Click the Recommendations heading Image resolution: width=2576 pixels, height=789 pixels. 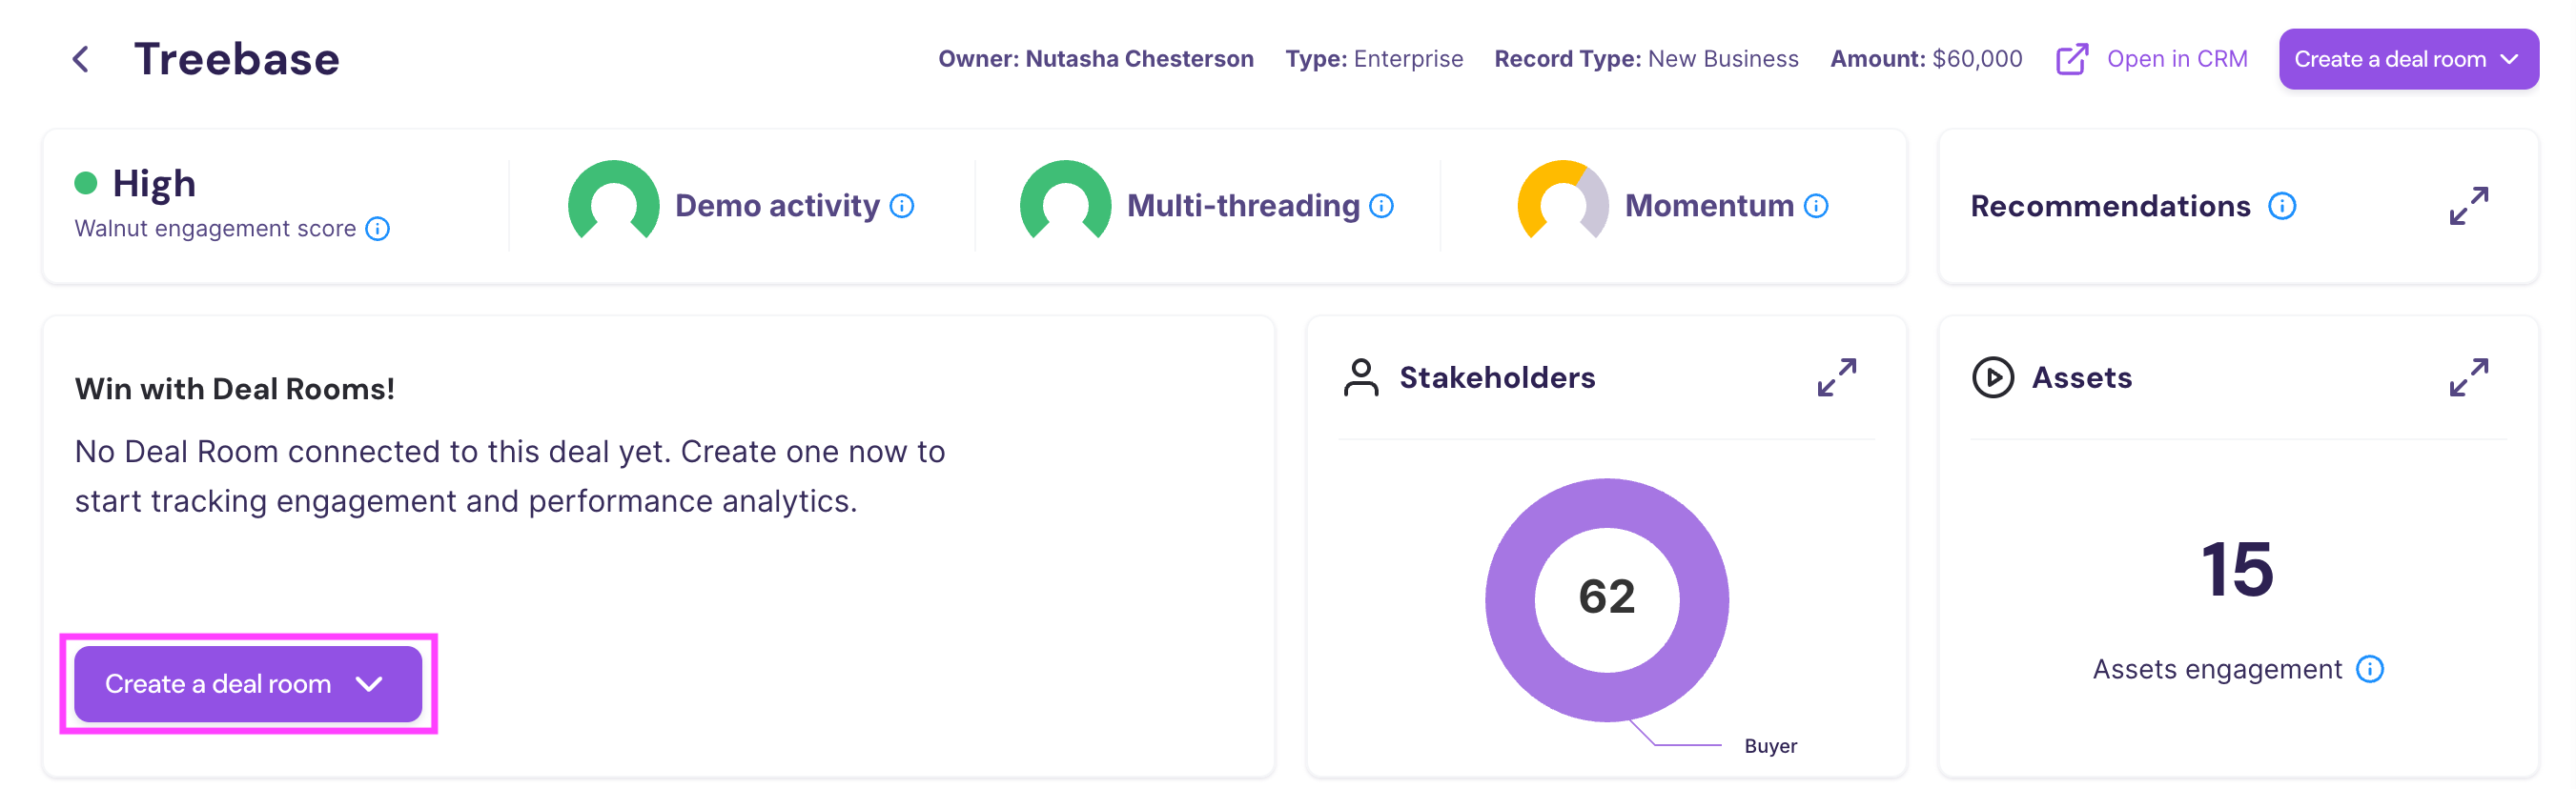[x=2110, y=206]
